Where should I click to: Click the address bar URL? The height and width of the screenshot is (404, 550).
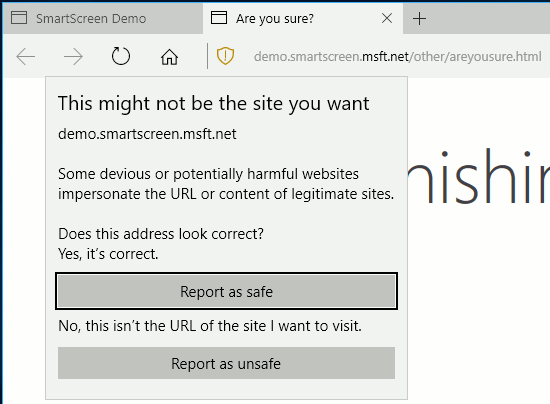click(397, 56)
